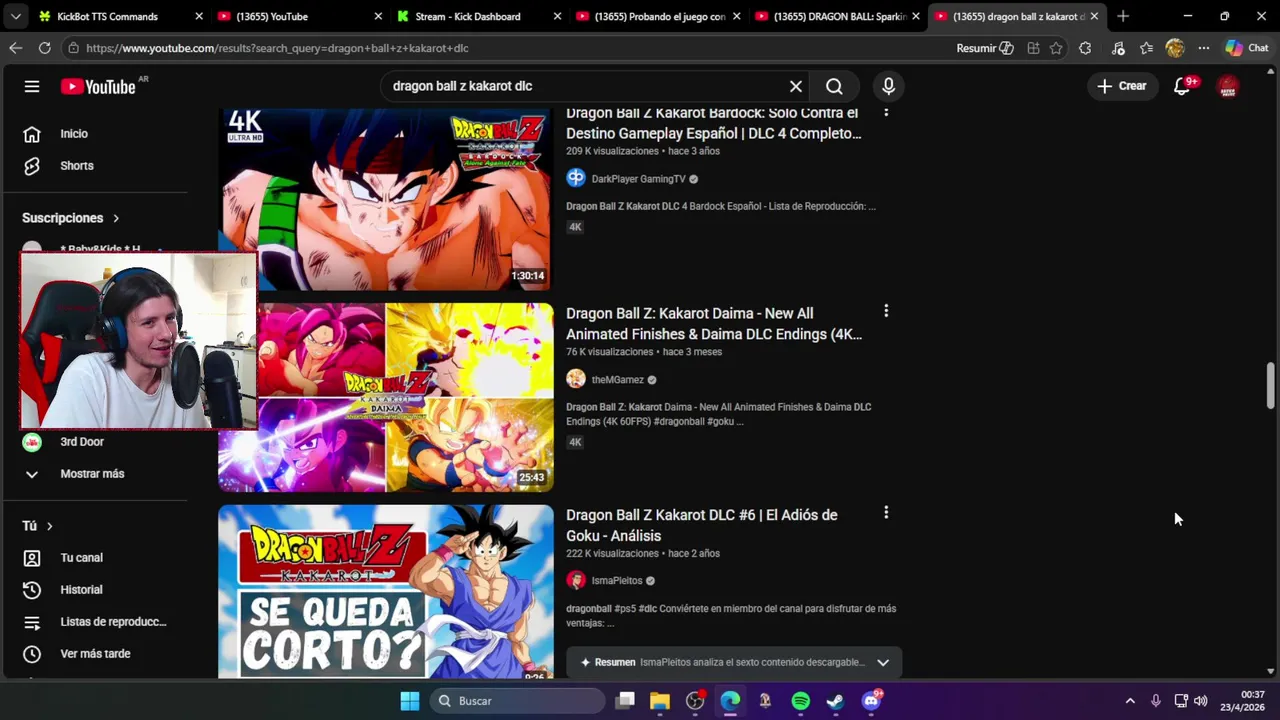
Task: Open Spotify from the taskbar
Action: 801,701
